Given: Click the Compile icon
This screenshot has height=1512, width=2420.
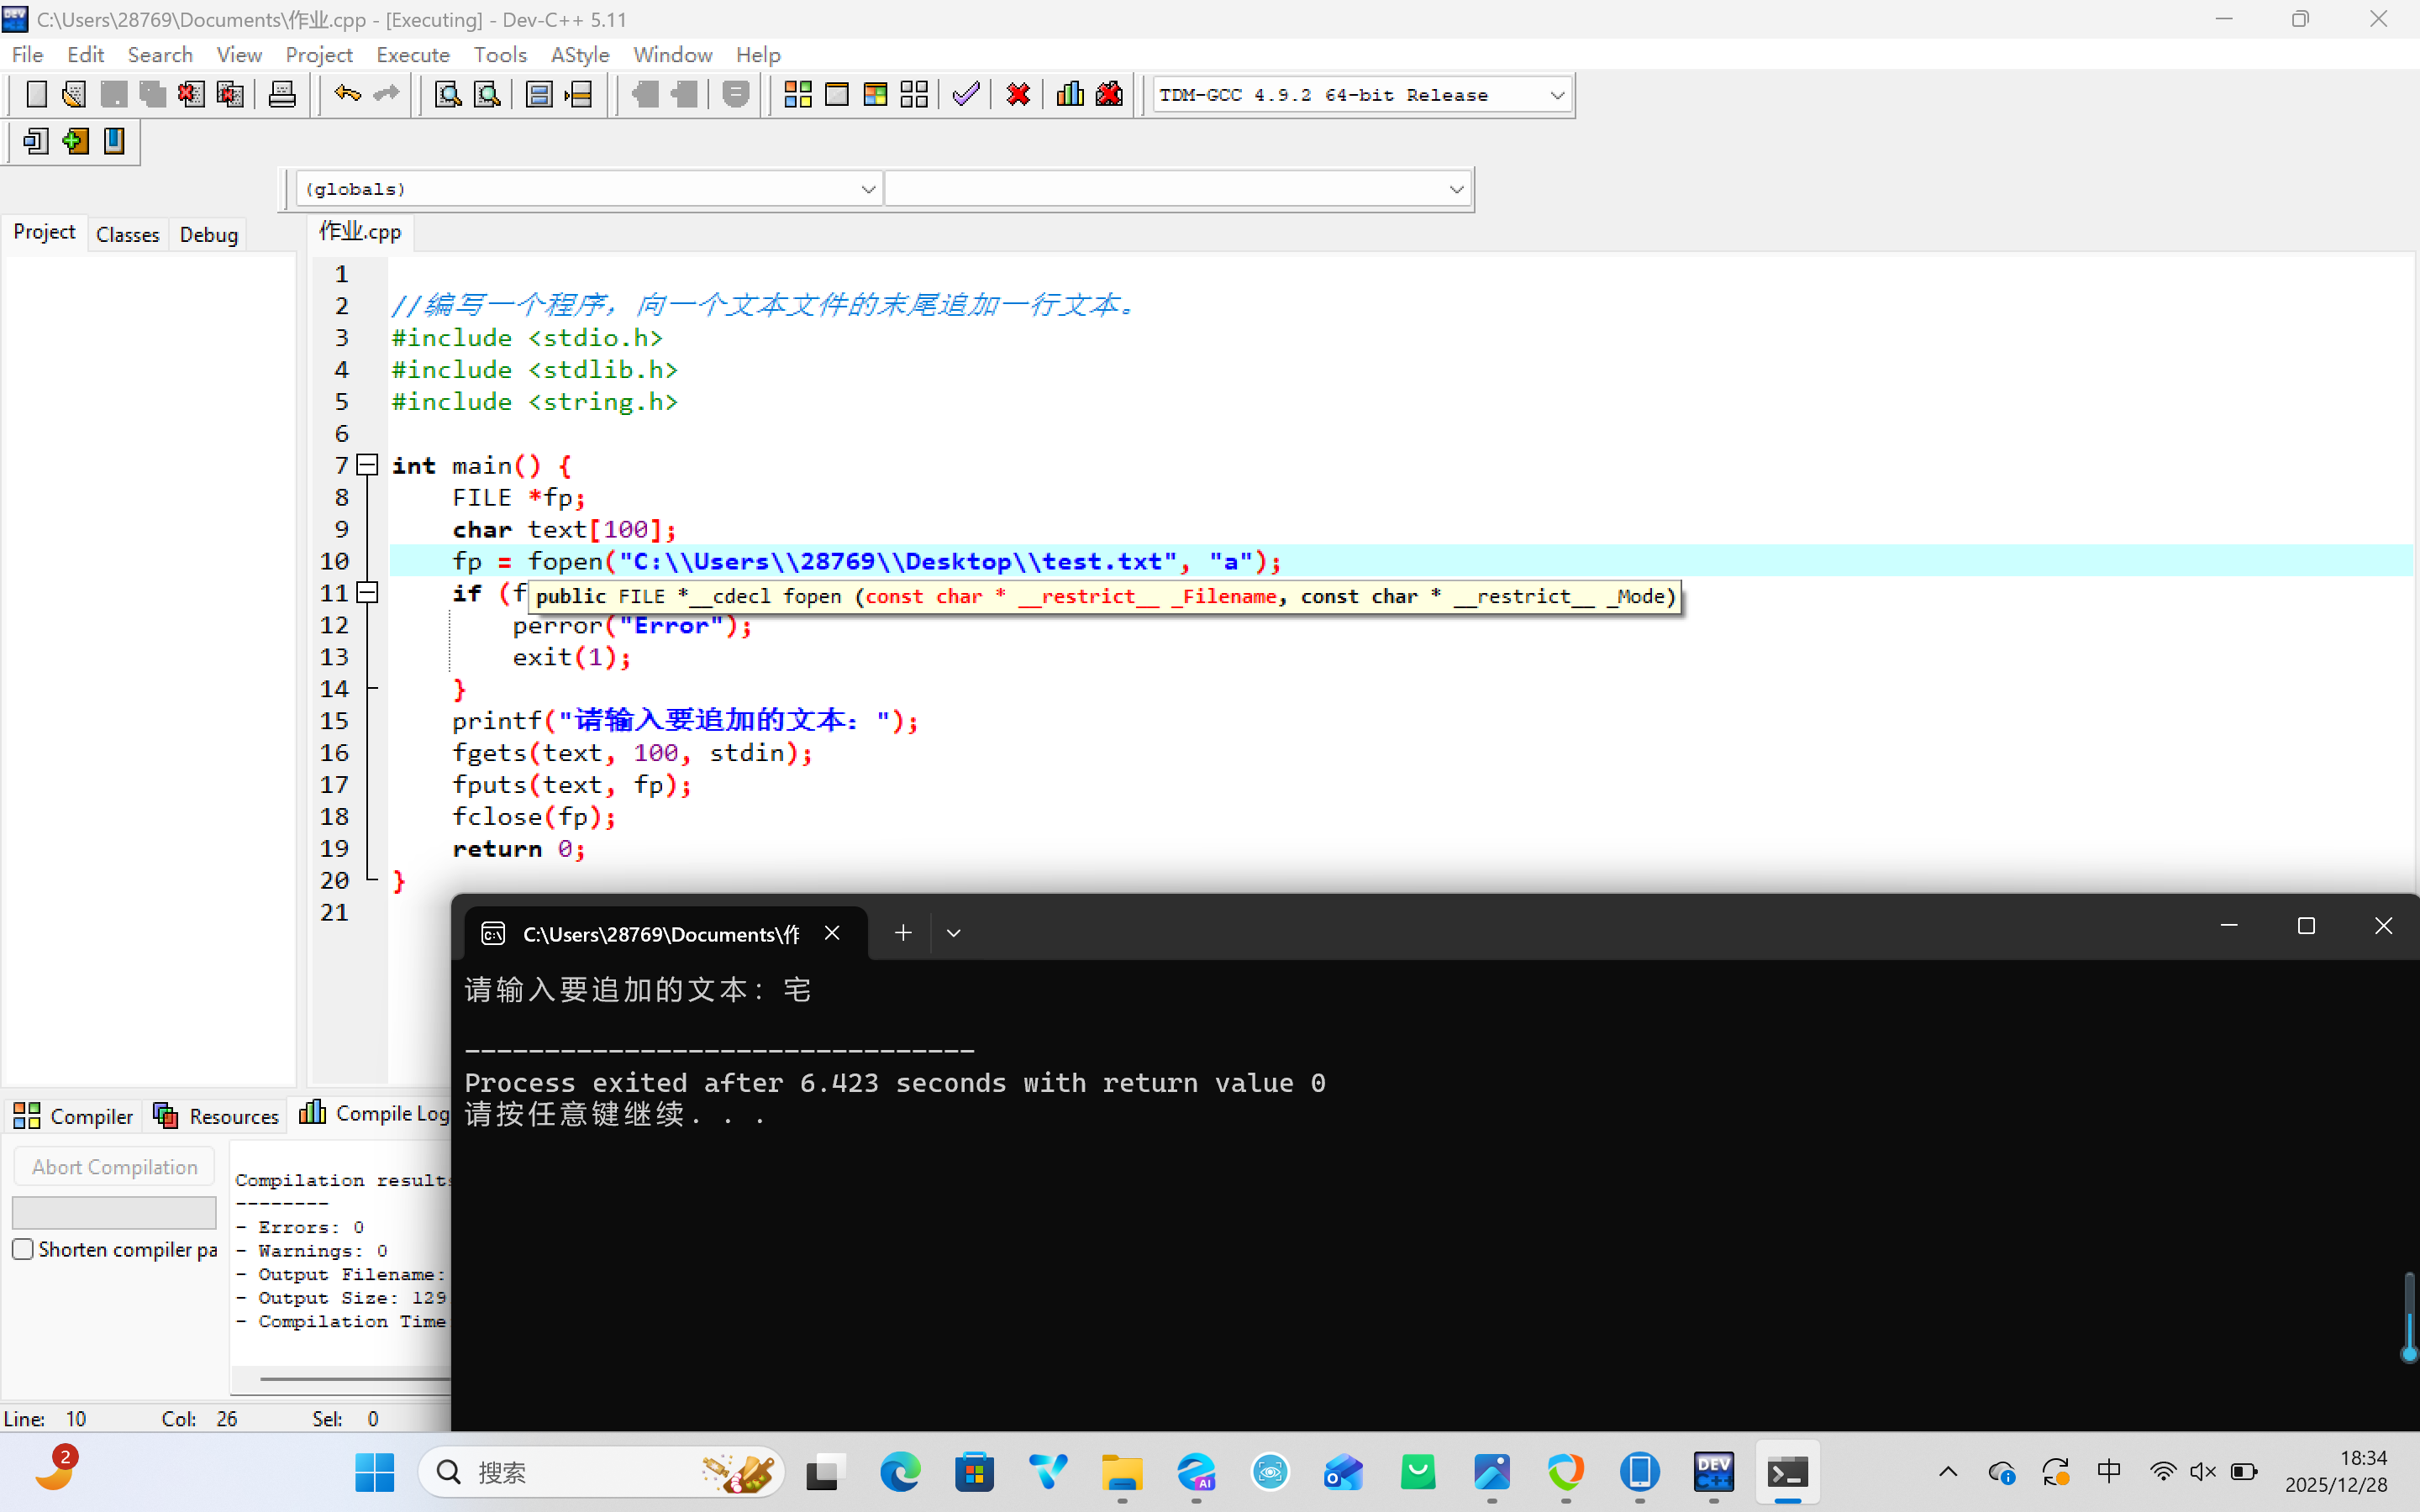Looking at the screenshot, I should [797, 95].
